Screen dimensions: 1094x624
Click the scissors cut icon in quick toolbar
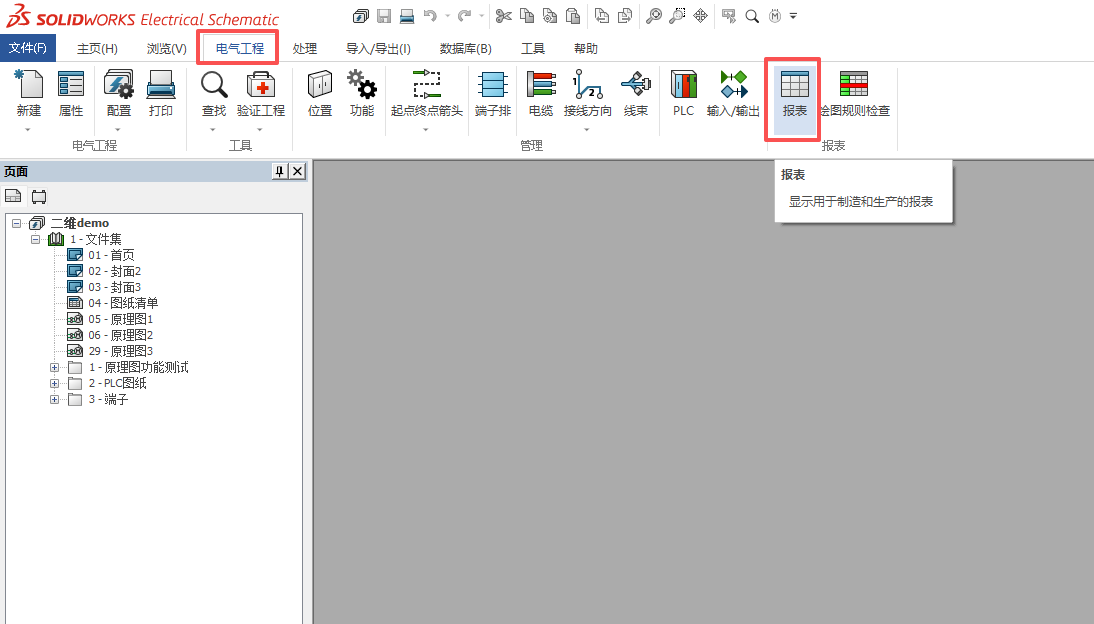coord(503,16)
